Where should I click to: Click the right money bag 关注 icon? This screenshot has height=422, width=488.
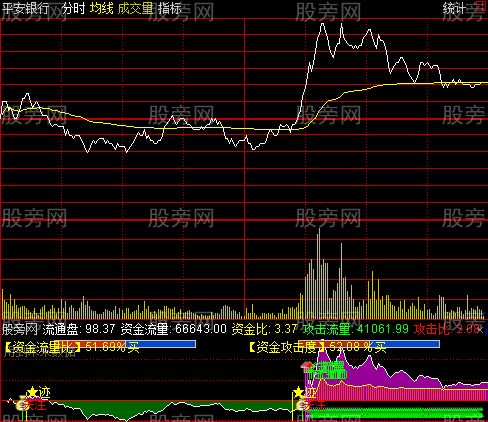click(303, 405)
